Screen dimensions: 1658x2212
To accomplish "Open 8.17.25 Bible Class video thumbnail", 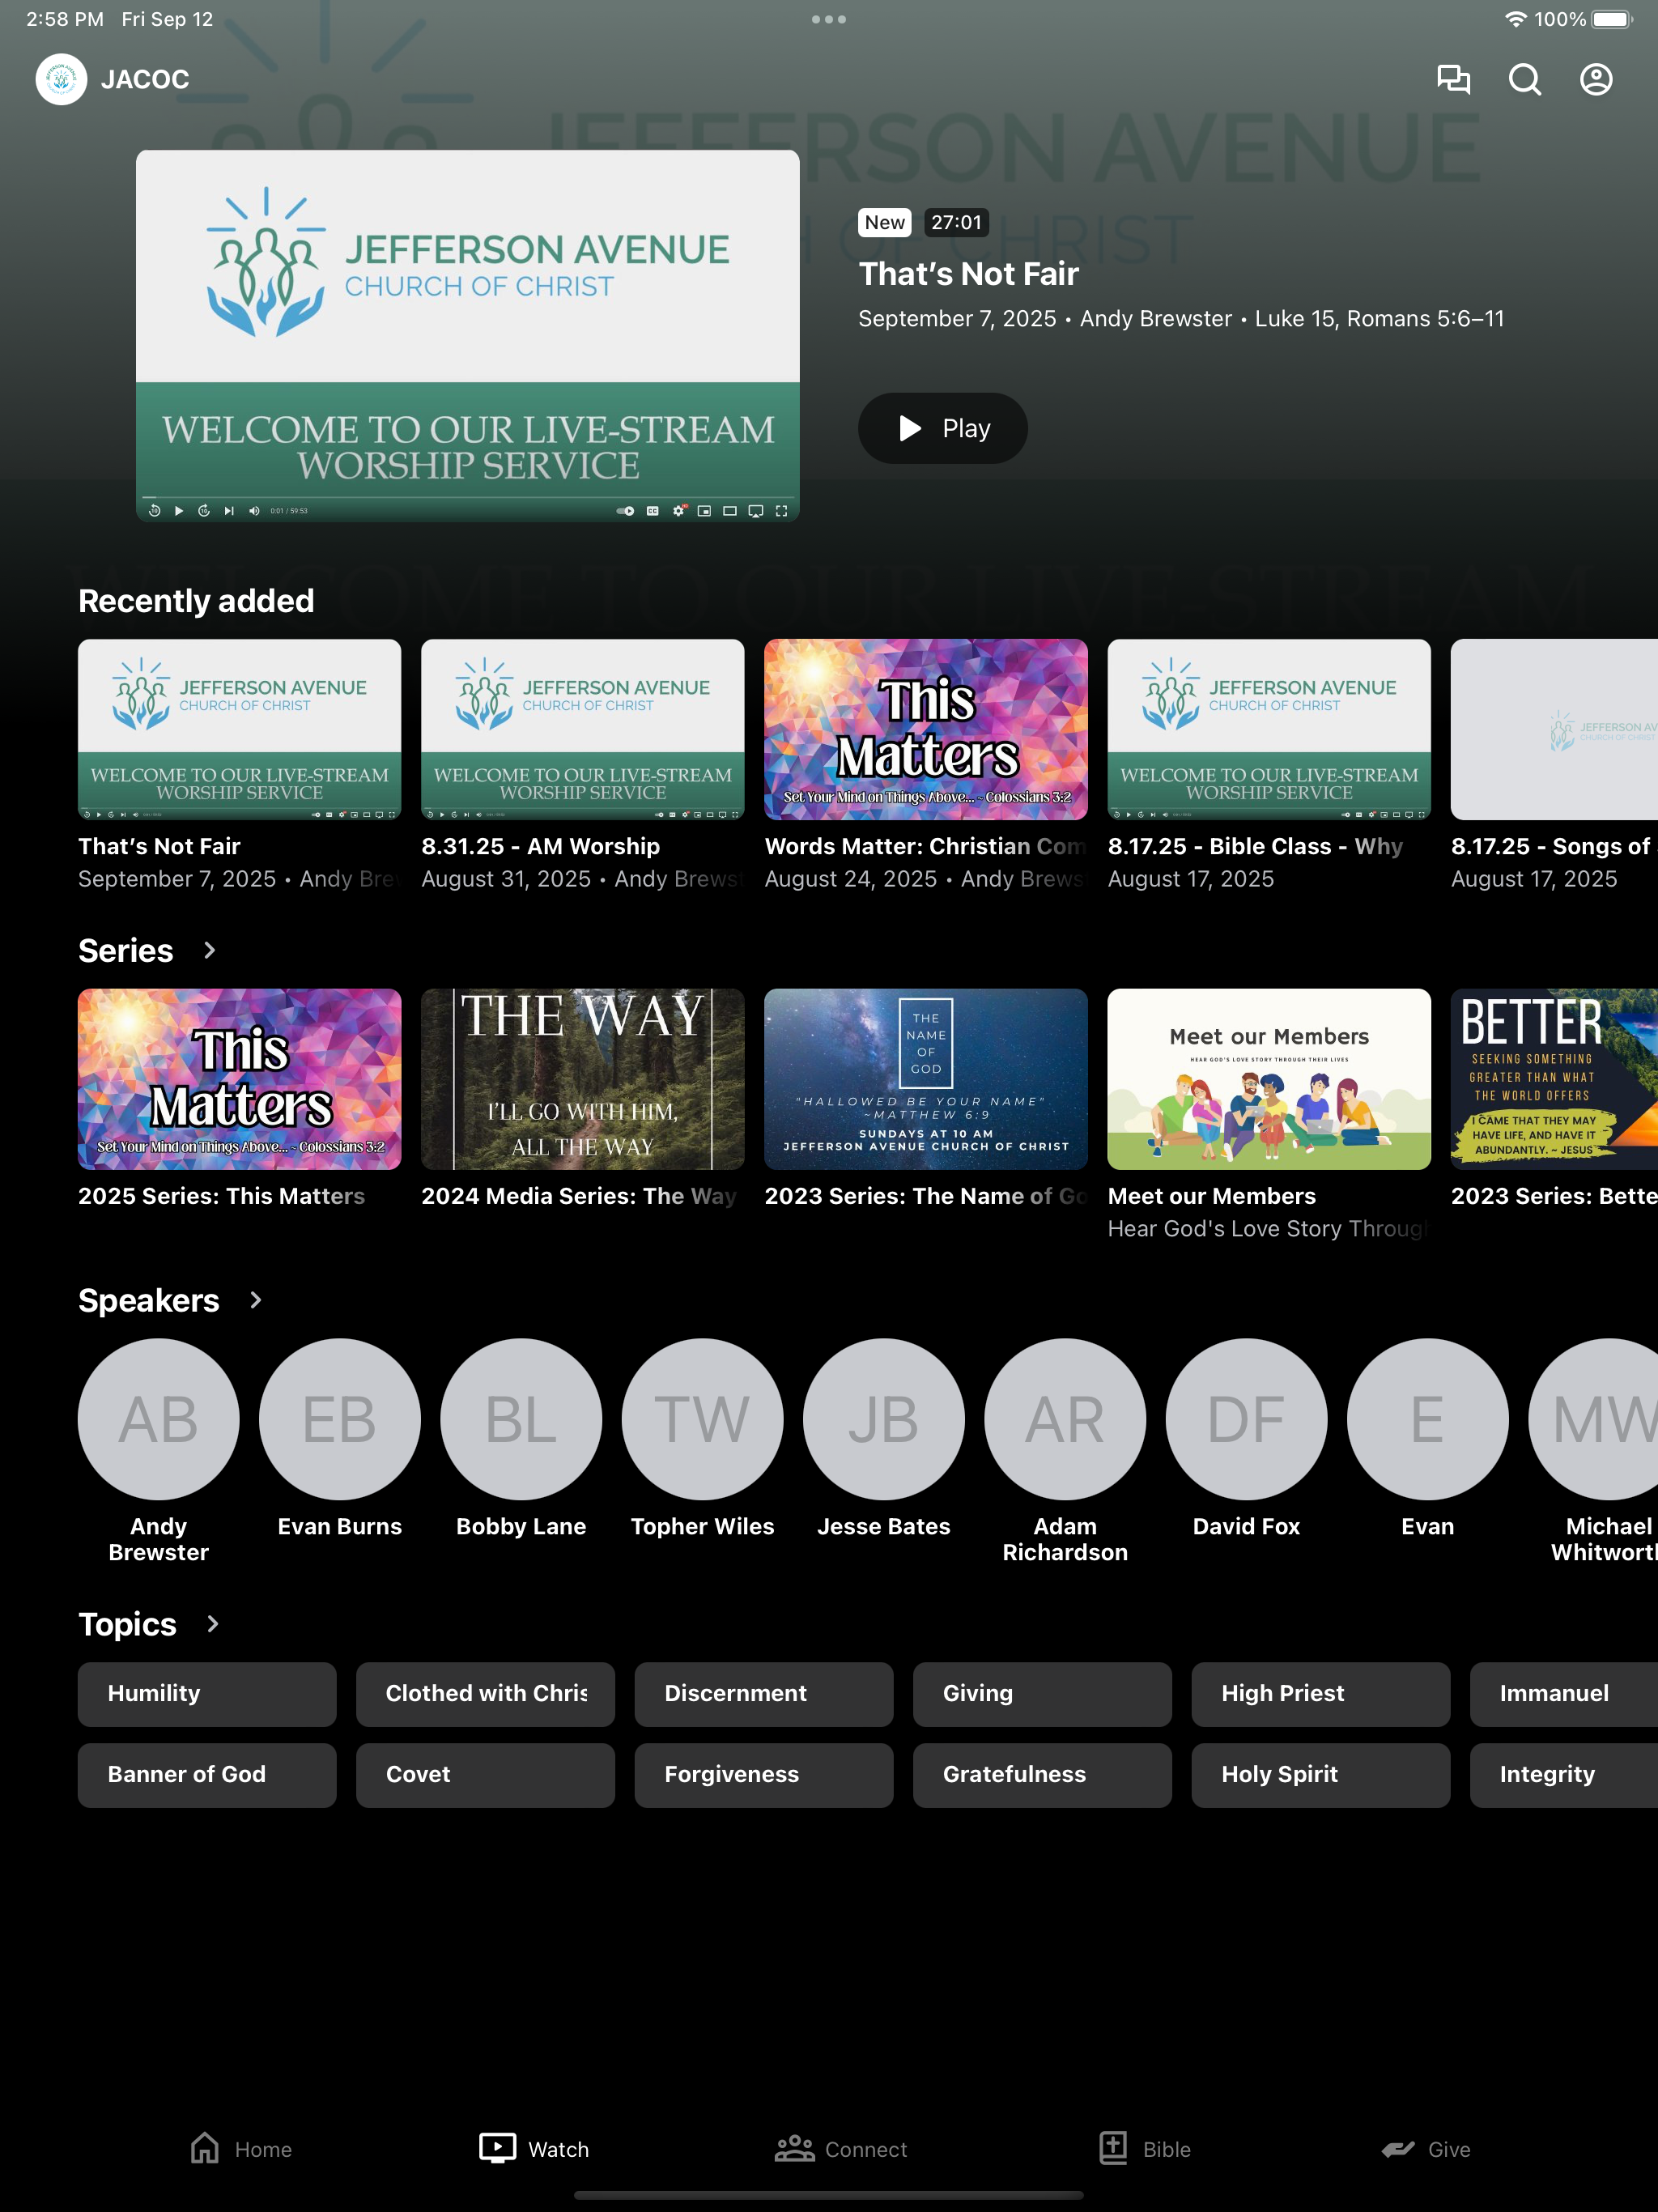I will point(1269,730).
